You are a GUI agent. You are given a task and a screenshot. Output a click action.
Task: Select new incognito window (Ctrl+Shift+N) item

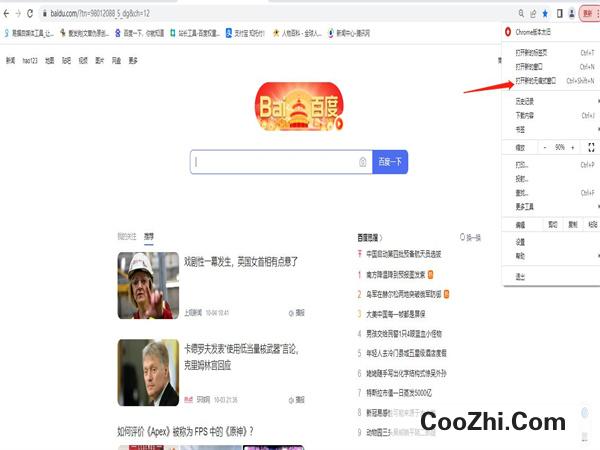click(551, 81)
